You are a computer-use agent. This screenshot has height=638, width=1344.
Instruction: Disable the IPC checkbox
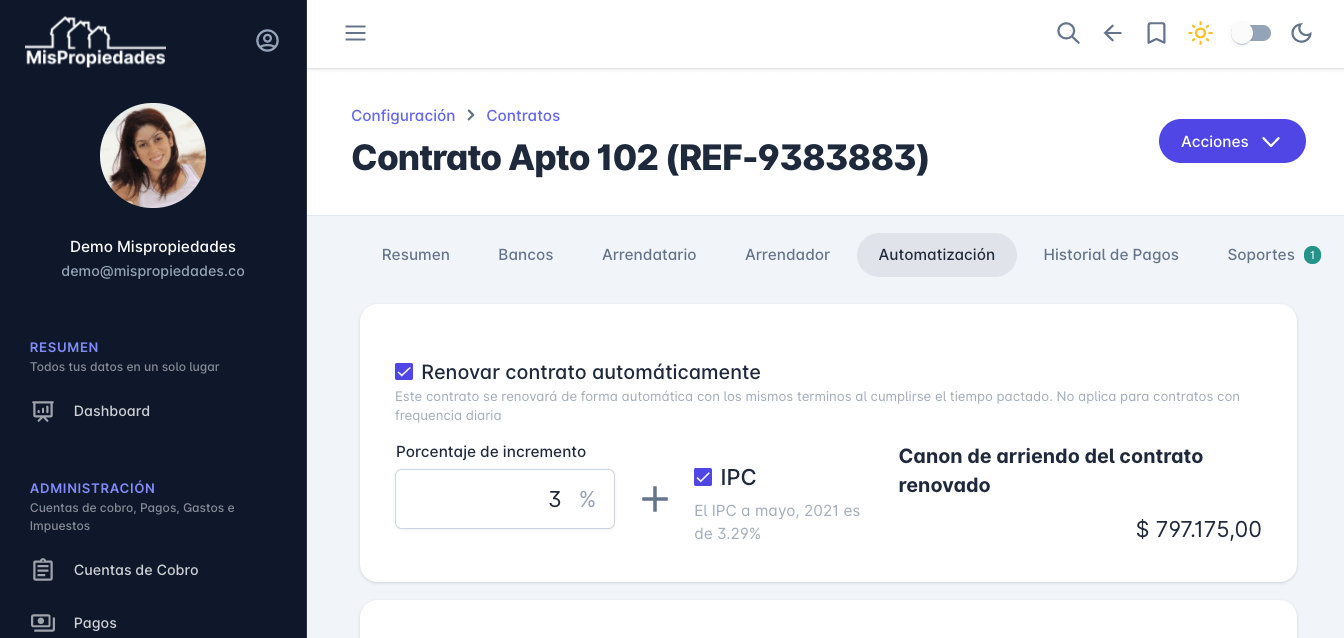pyautogui.click(x=703, y=477)
